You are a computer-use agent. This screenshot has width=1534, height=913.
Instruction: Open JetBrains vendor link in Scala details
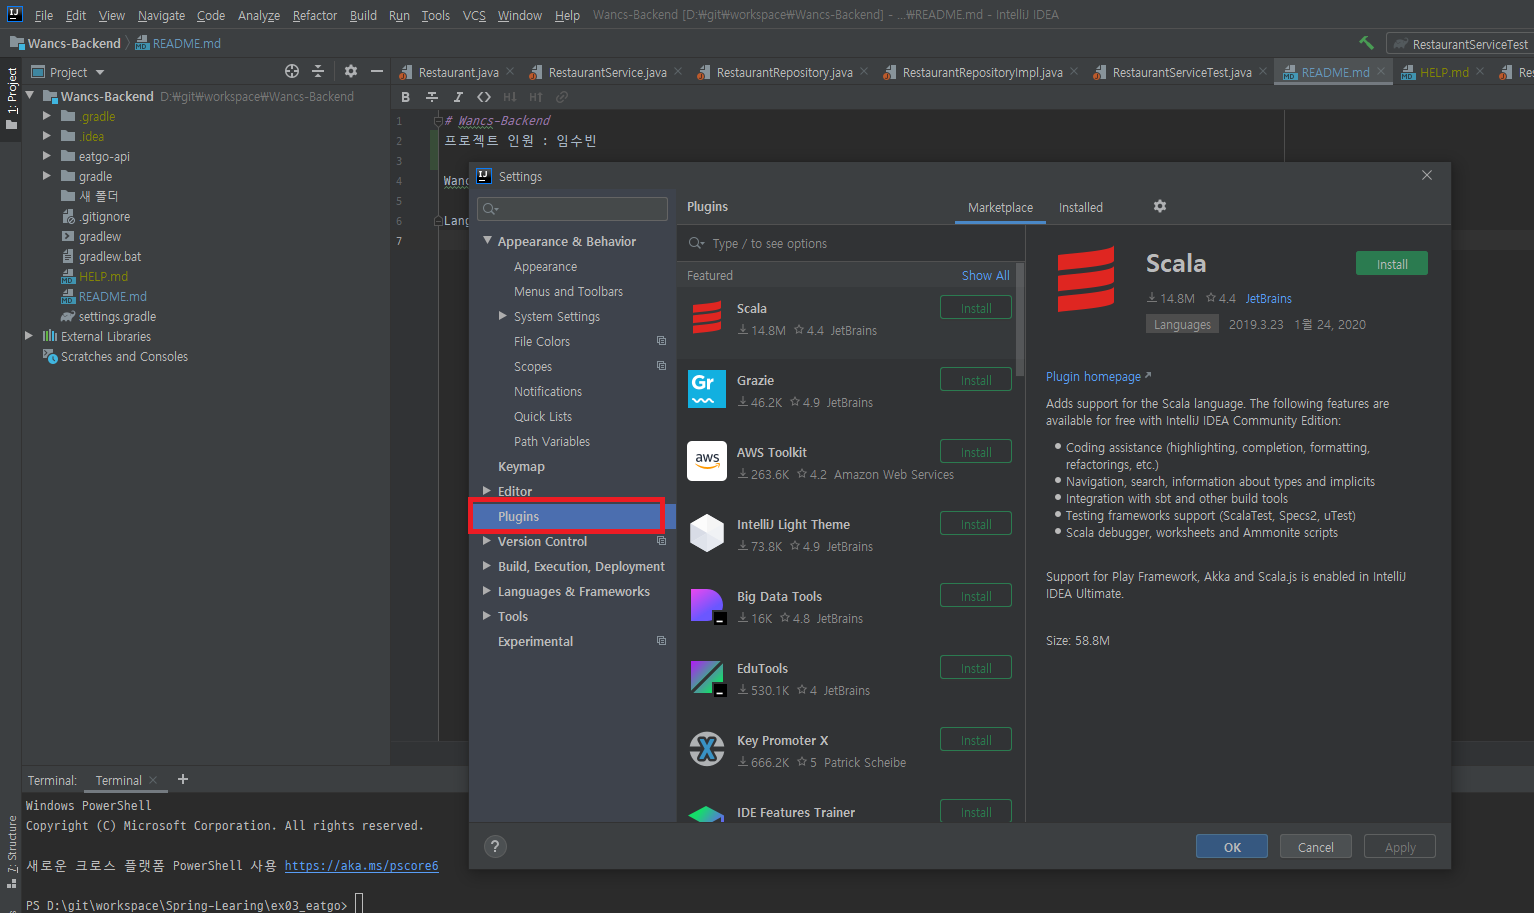[1268, 298]
